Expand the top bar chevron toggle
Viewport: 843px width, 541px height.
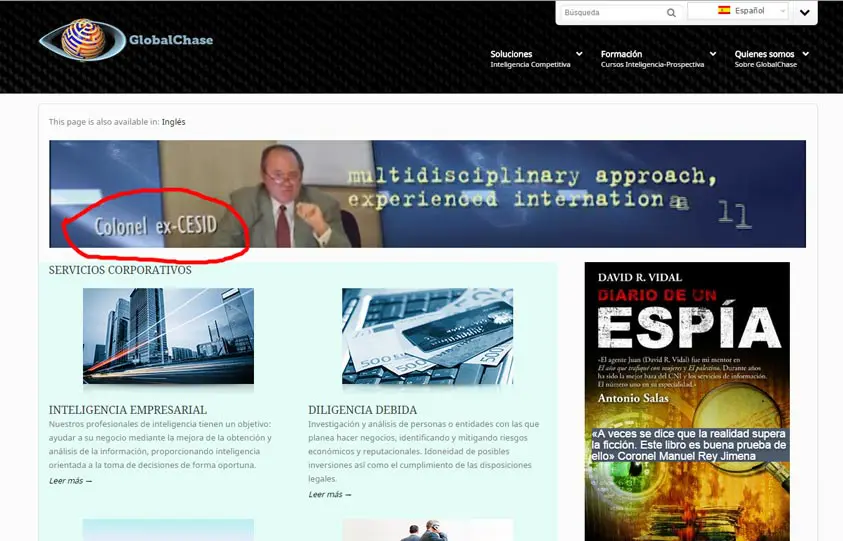804,12
